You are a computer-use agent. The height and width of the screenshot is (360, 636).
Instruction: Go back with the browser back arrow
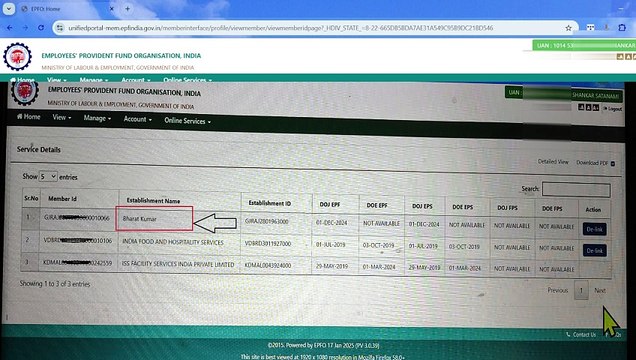(9, 28)
